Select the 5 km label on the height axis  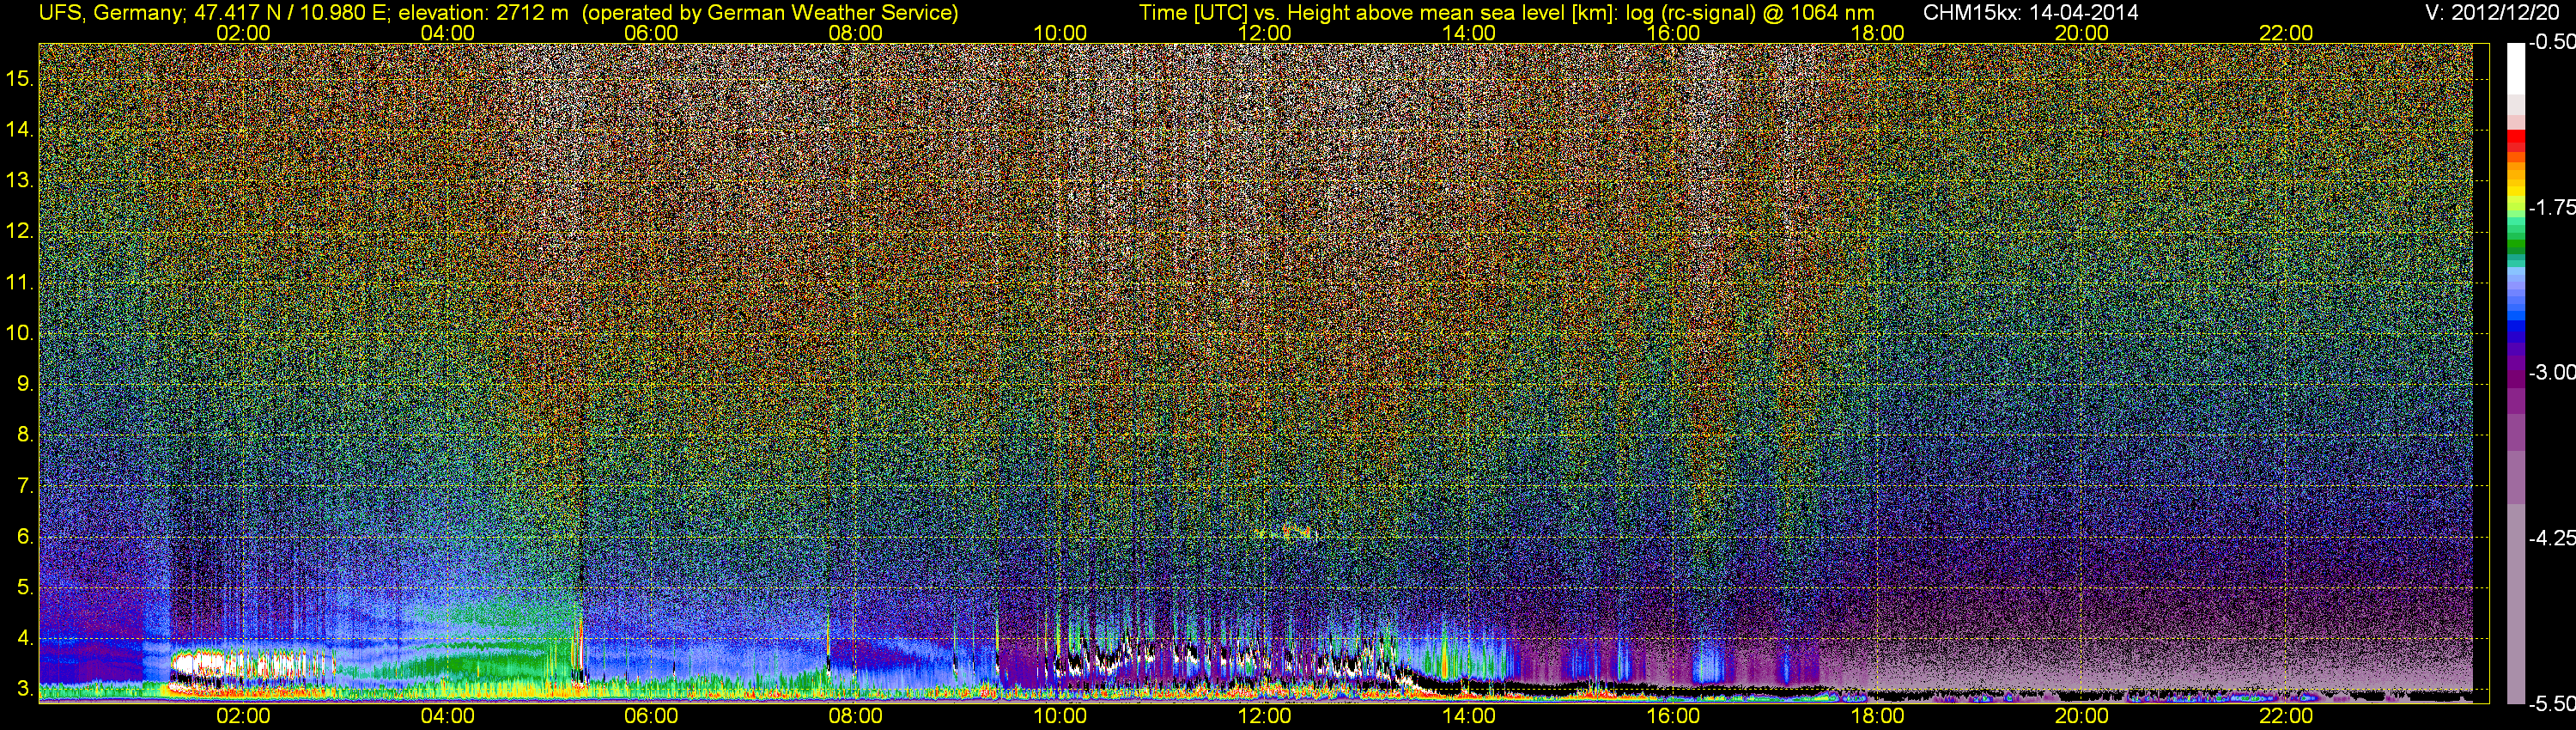[25, 588]
